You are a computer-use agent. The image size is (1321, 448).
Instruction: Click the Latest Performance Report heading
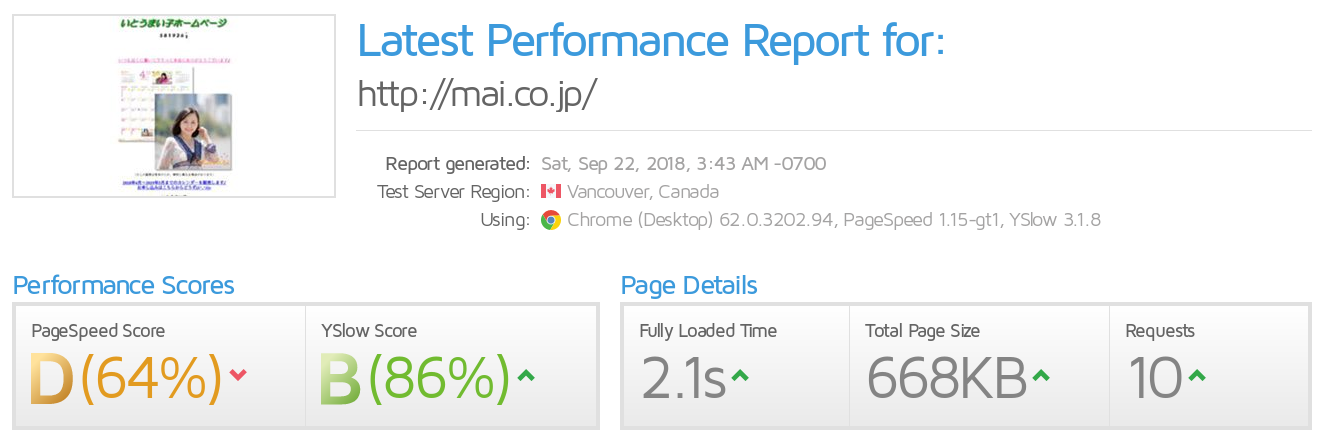(x=651, y=41)
